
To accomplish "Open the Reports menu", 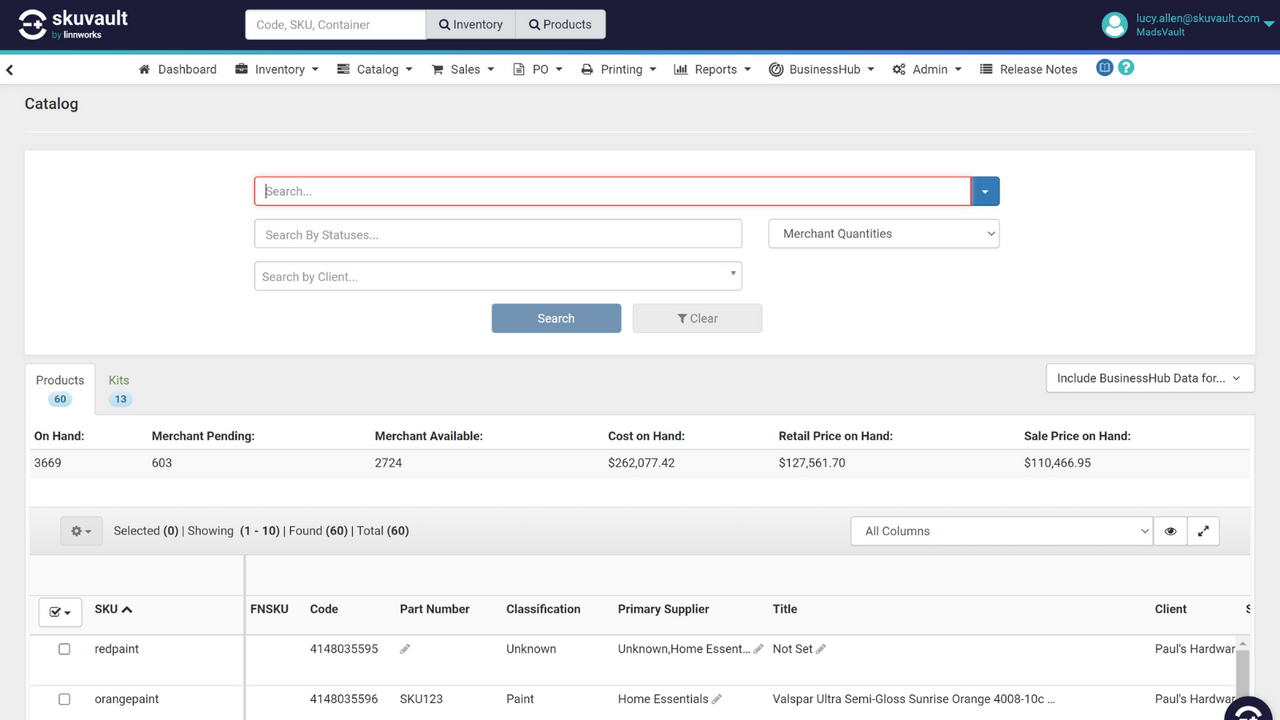I will (x=712, y=68).
